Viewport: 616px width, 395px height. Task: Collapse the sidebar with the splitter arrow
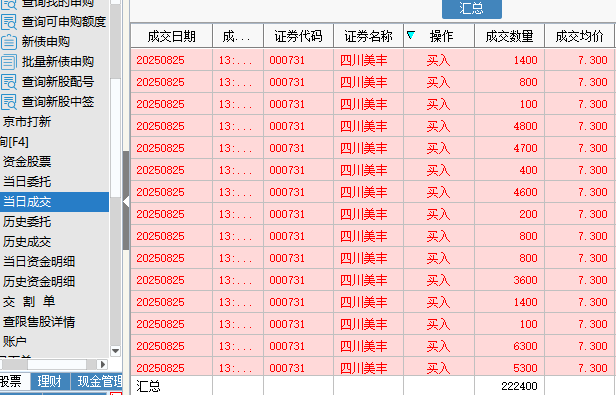(x=126, y=201)
